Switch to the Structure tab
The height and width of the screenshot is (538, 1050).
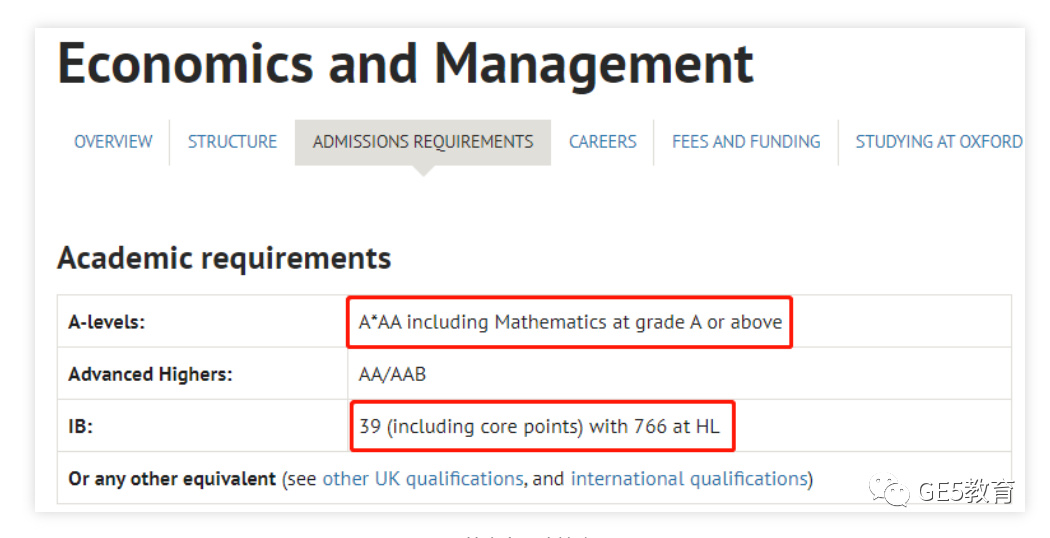[x=232, y=142]
